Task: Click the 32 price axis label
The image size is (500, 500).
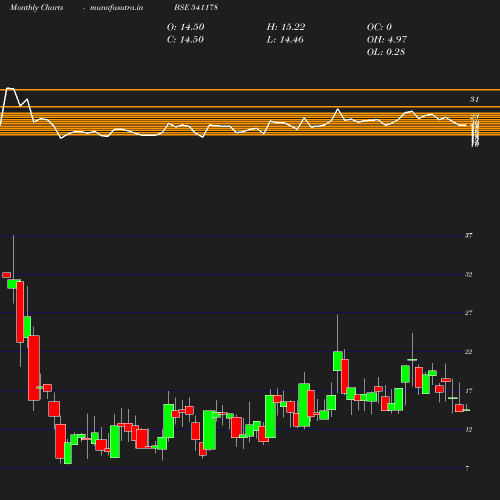Action: 469,274
